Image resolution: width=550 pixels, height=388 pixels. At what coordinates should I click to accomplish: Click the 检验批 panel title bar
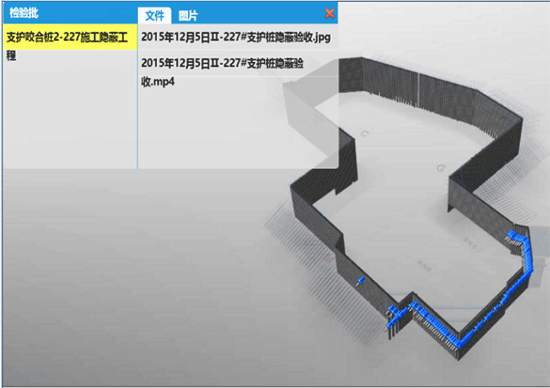[x=70, y=13]
